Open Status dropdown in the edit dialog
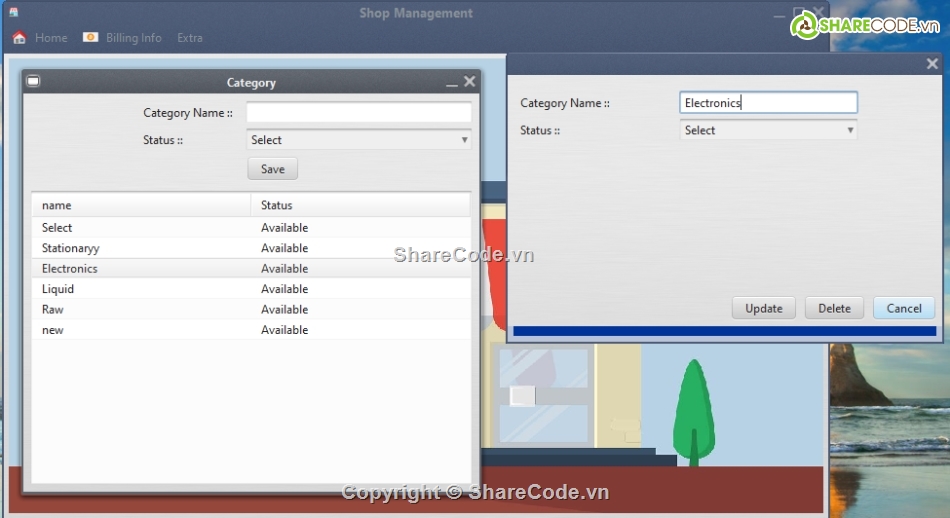 [x=768, y=130]
